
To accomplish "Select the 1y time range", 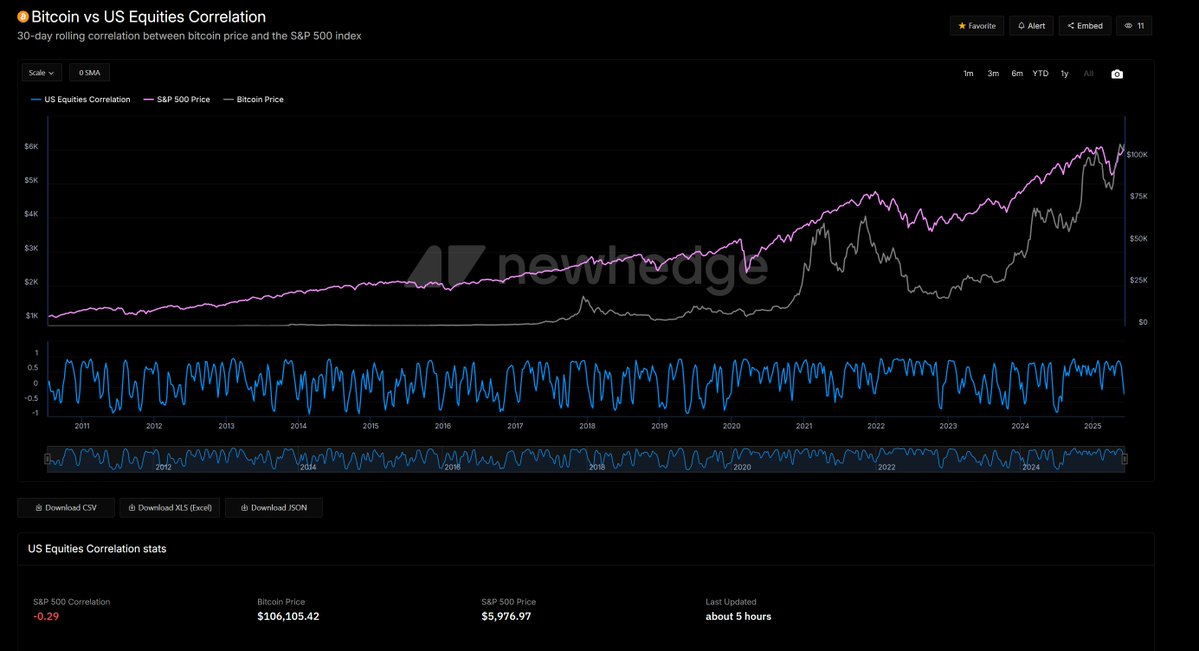I will tap(1064, 73).
